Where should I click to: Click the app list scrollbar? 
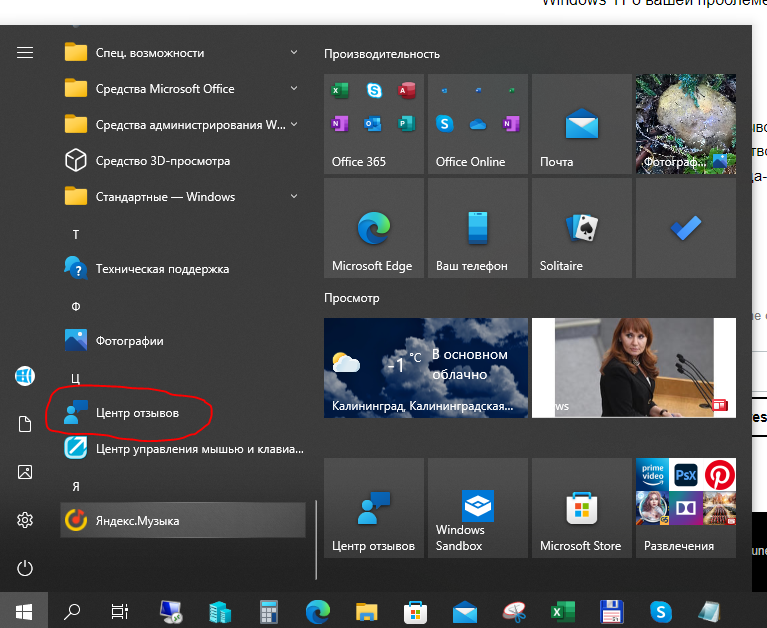(316, 539)
